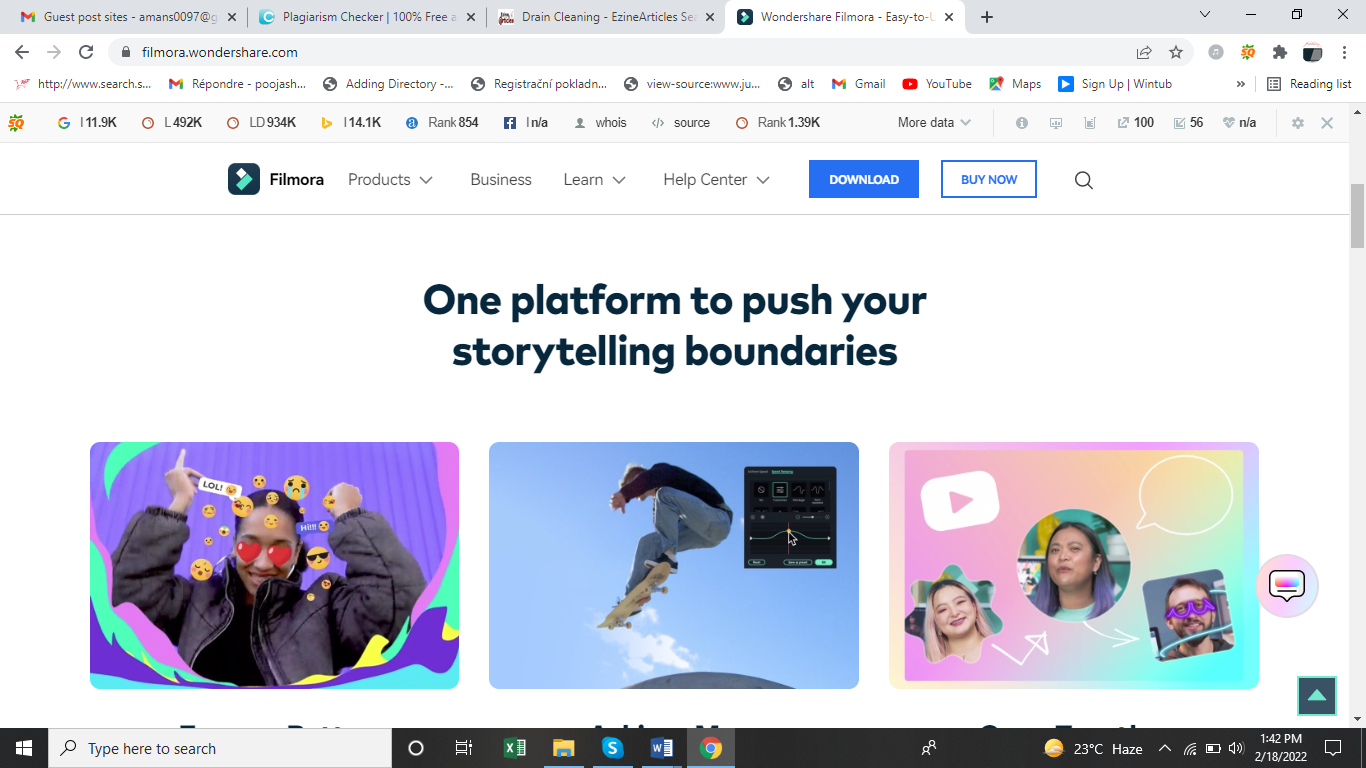This screenshot has width=1366, height=768.
Task: Click the internal links count 56
Action: coord(1188,123)
